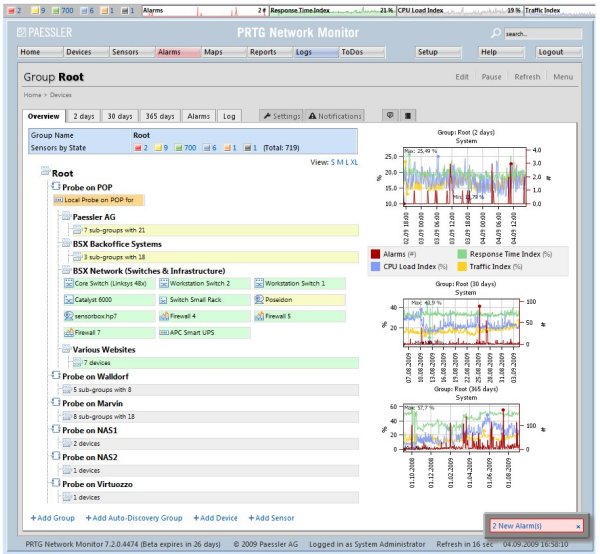Click the red 2 sensors icon in Sensors by State
Viewport: 600px width, 554px height.
[x=138, y=148]
